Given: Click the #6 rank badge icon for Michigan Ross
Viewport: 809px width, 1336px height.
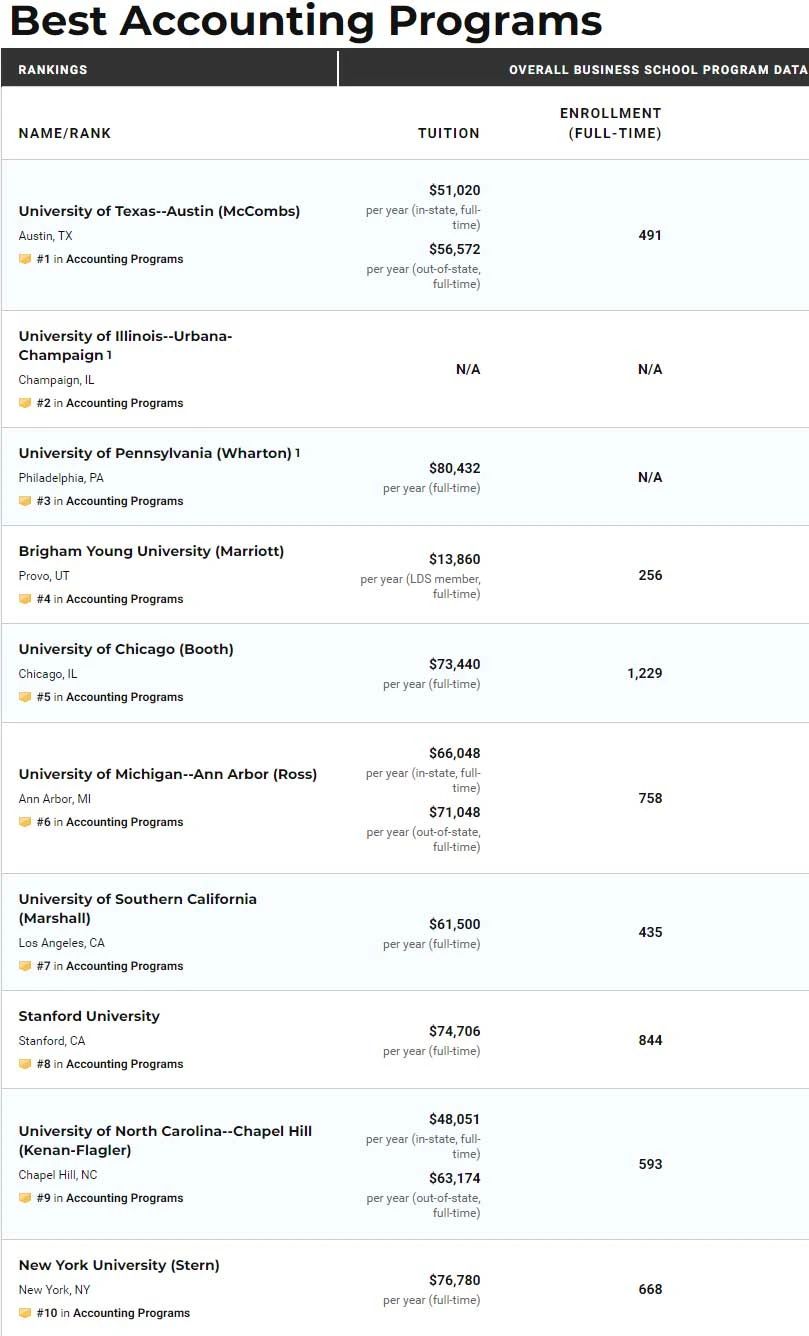Looking at the screenshot, I should click(25, 822).
